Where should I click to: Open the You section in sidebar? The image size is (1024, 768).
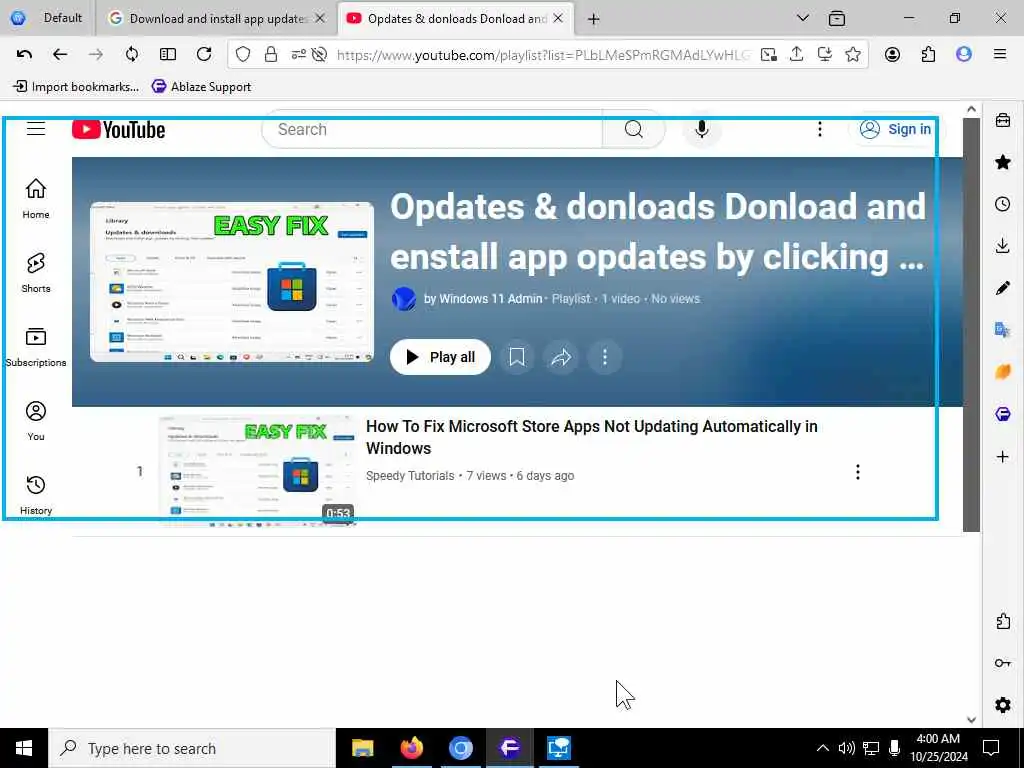tap(36, 421)
